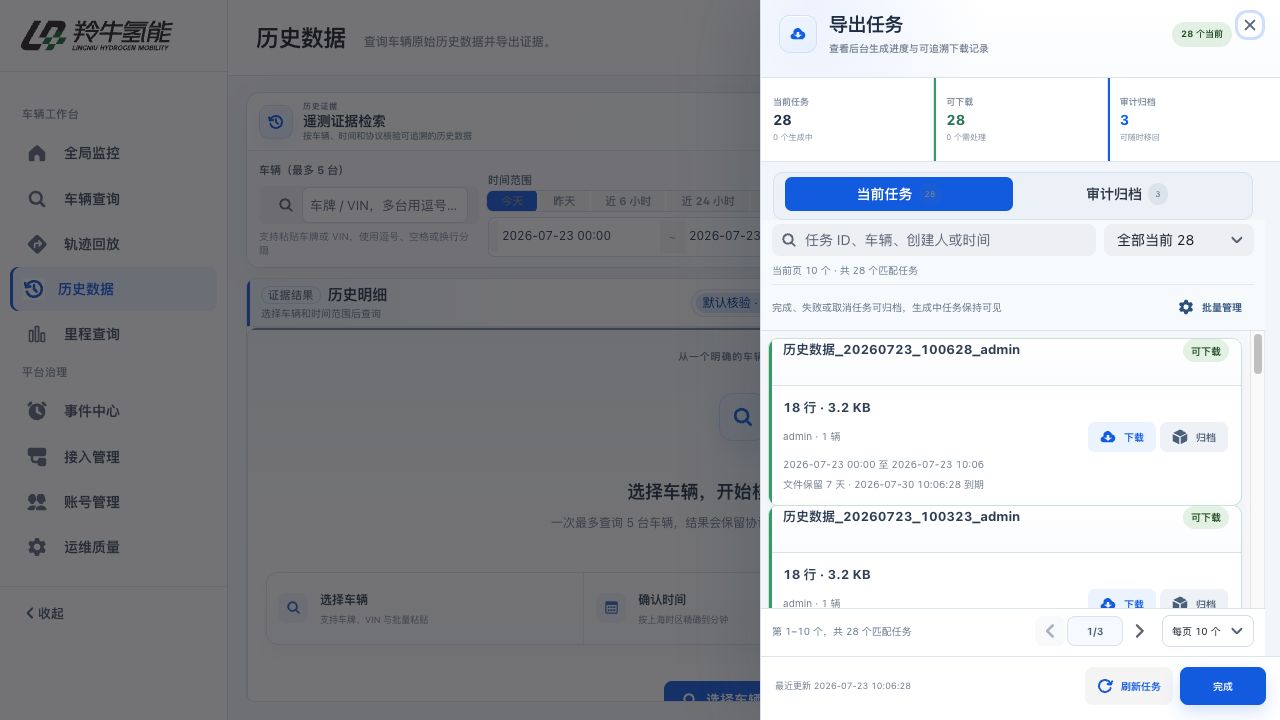Click the 28 个当前 badge
This screenshot has height=720, width=1280.
pyautogui.click(x=1201, y=34)
